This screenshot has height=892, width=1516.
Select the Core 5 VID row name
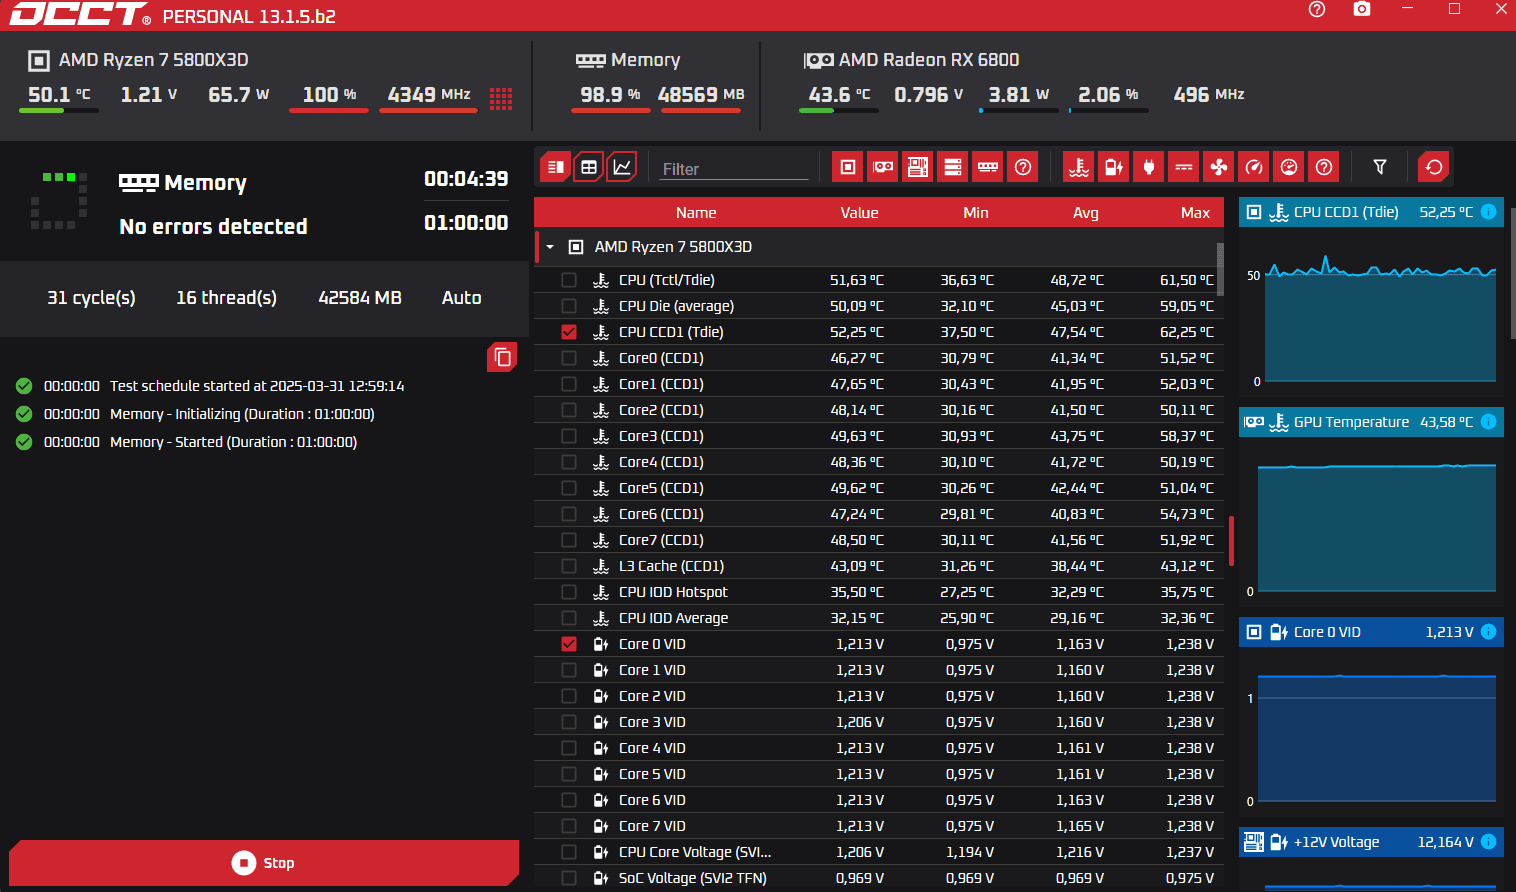click(x=652, y=774)
